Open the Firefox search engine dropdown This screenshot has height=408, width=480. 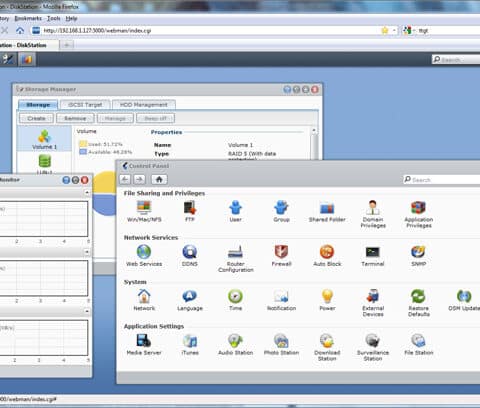408,31
